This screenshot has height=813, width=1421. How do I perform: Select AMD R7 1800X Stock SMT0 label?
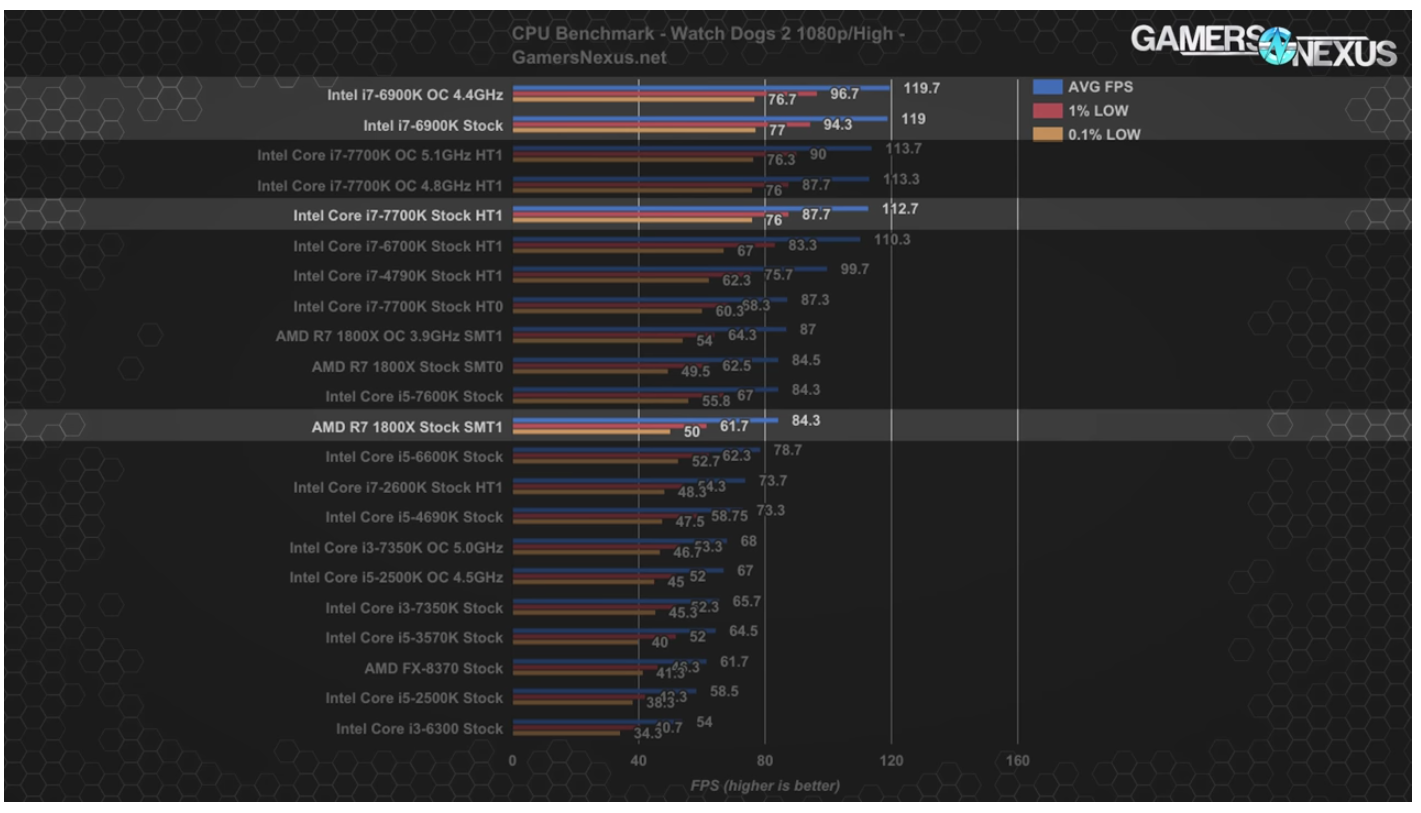[x=407, y=367]
